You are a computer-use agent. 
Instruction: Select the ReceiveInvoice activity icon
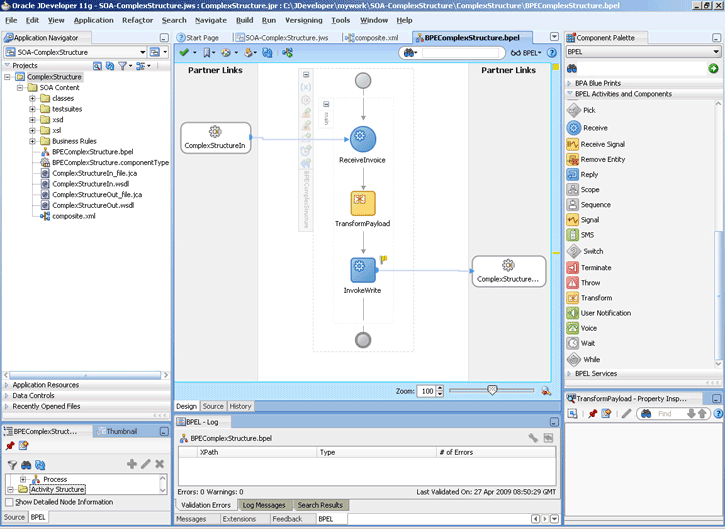362,139
